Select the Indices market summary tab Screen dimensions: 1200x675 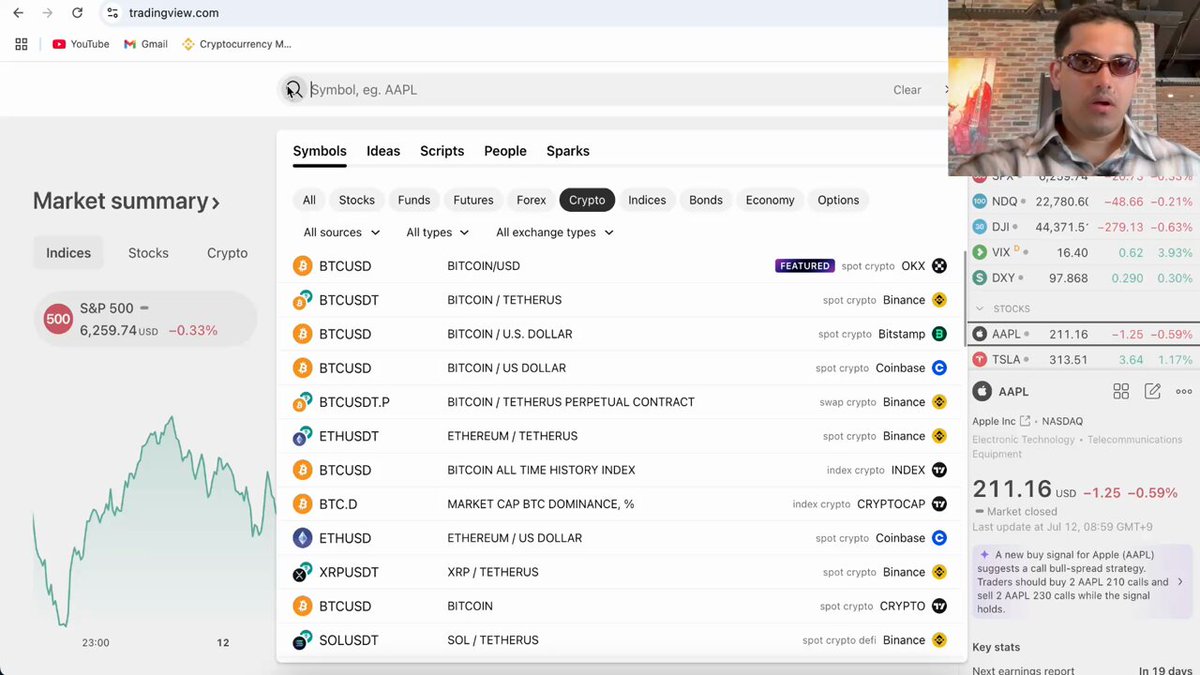pos(68,253)
